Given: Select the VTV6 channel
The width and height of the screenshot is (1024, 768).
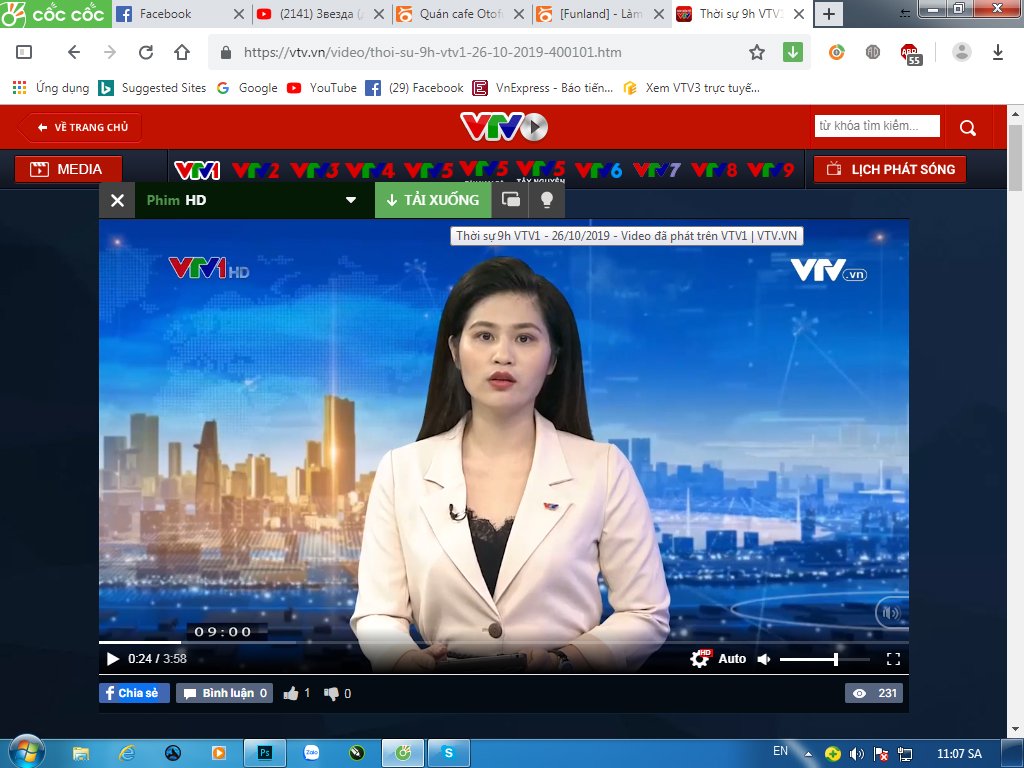Looking at the screenshot, I should pyautogui.click(x=598, y=170).
